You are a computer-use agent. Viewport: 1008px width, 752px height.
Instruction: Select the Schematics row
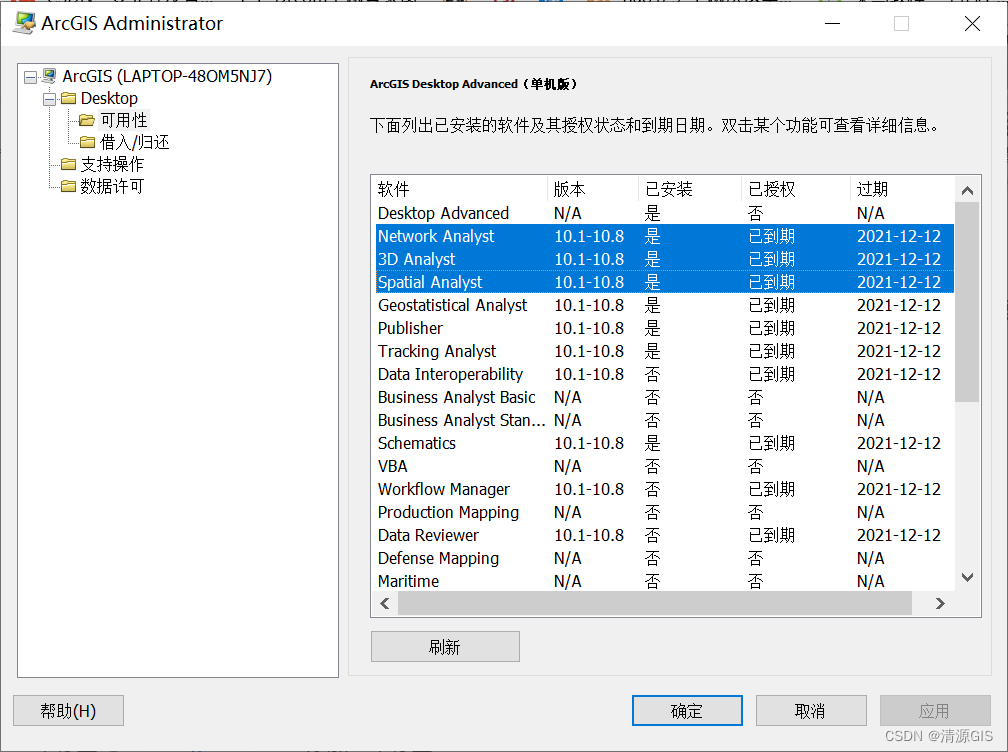[663, 443]
